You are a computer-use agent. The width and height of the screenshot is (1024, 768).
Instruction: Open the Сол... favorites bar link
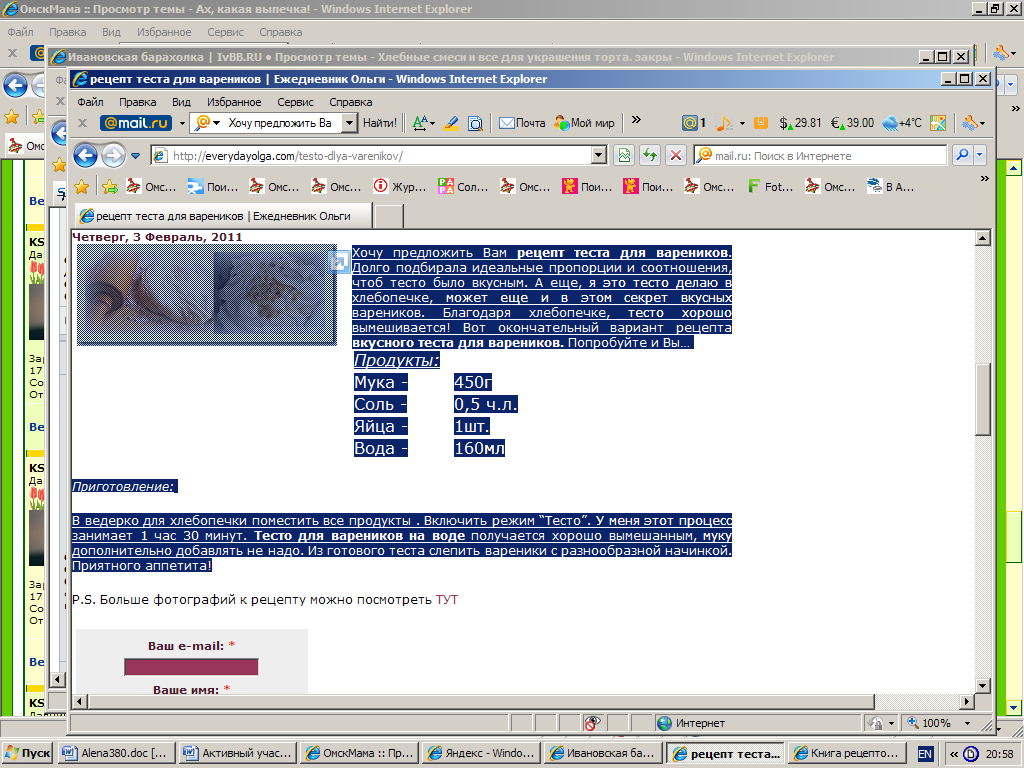(x=463, y=187)
